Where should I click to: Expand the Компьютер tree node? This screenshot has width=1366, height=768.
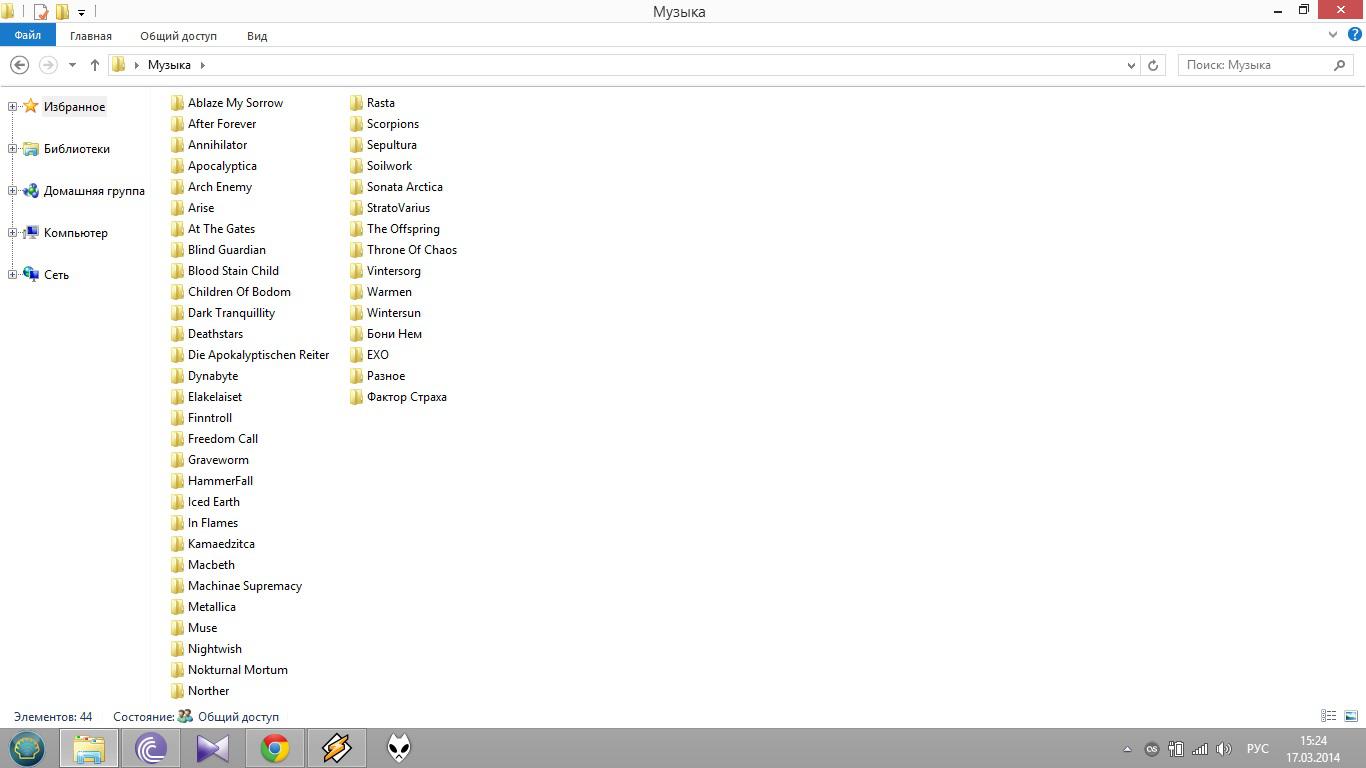click(13, 233)
